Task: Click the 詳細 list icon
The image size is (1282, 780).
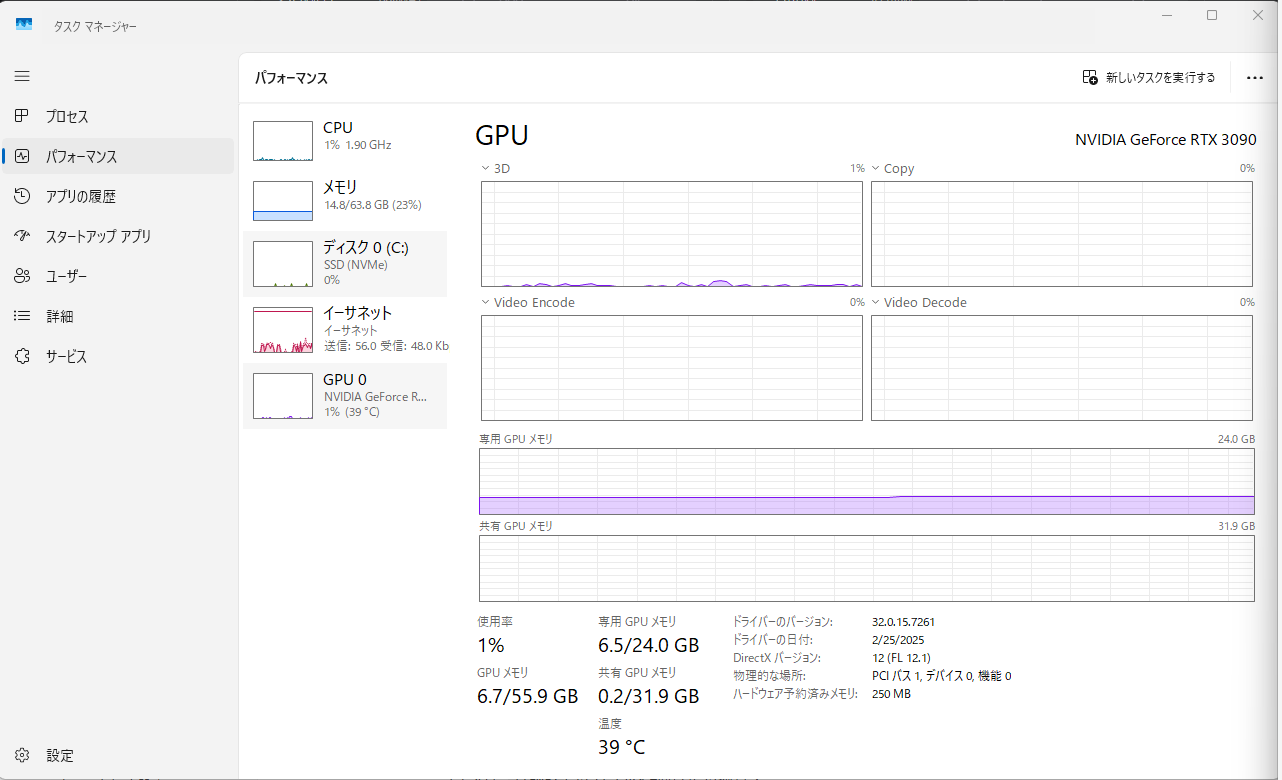Action: click(22, 316)
